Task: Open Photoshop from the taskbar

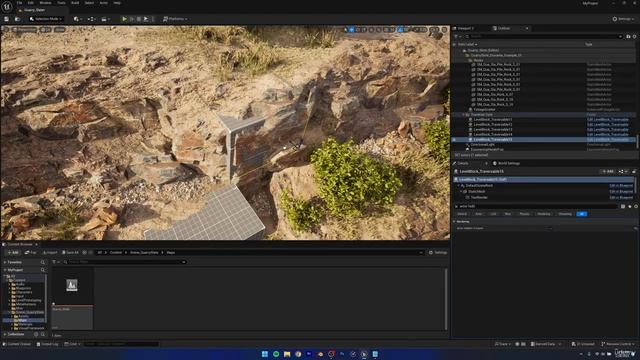Action: 342,354
